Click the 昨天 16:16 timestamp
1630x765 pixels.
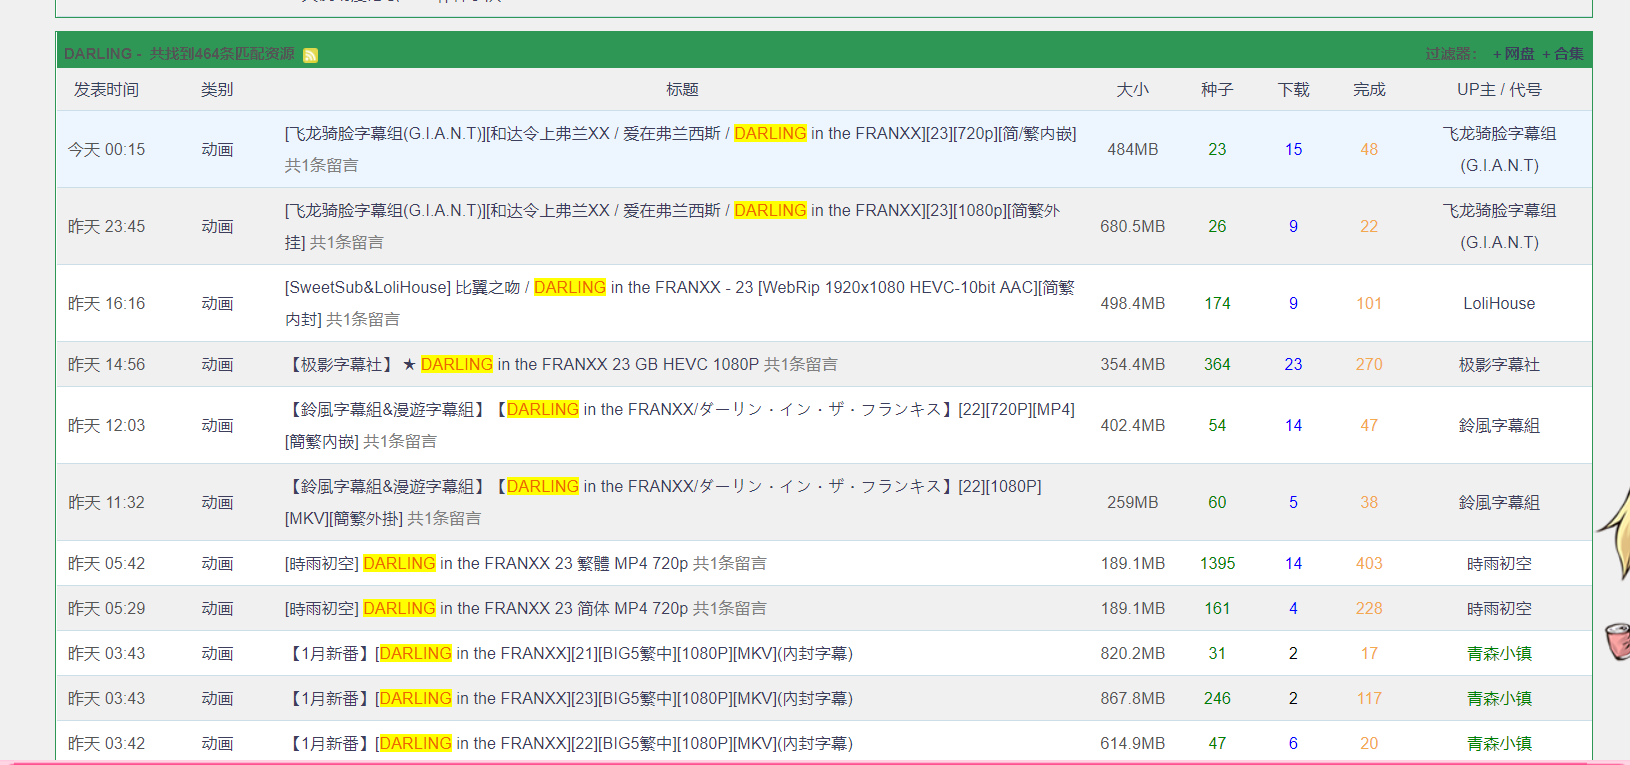(x=106, y=304)
